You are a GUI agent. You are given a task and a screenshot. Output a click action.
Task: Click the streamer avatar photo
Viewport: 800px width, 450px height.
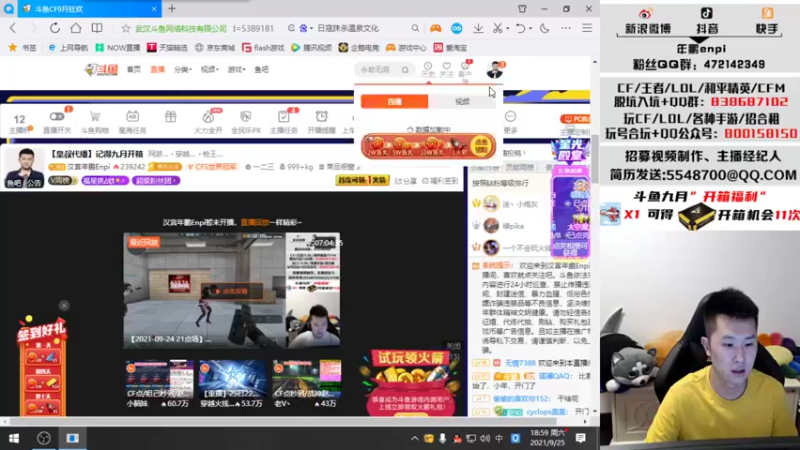[x=23, y=168]
